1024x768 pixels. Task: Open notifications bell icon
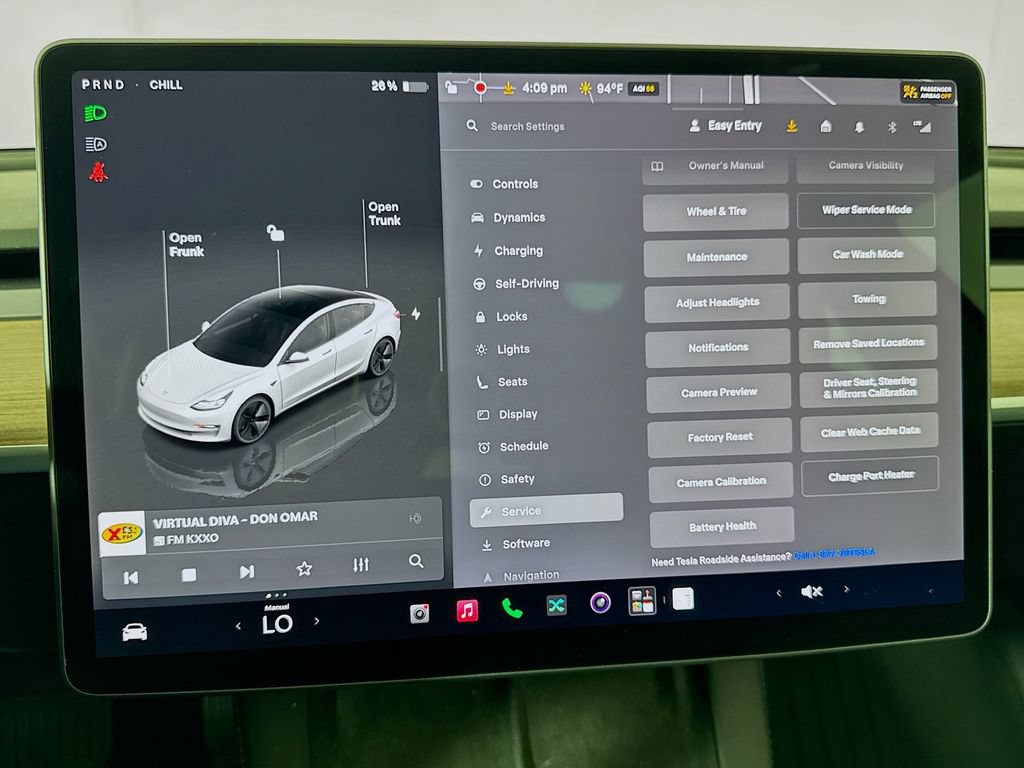click(x=859, y=127)
